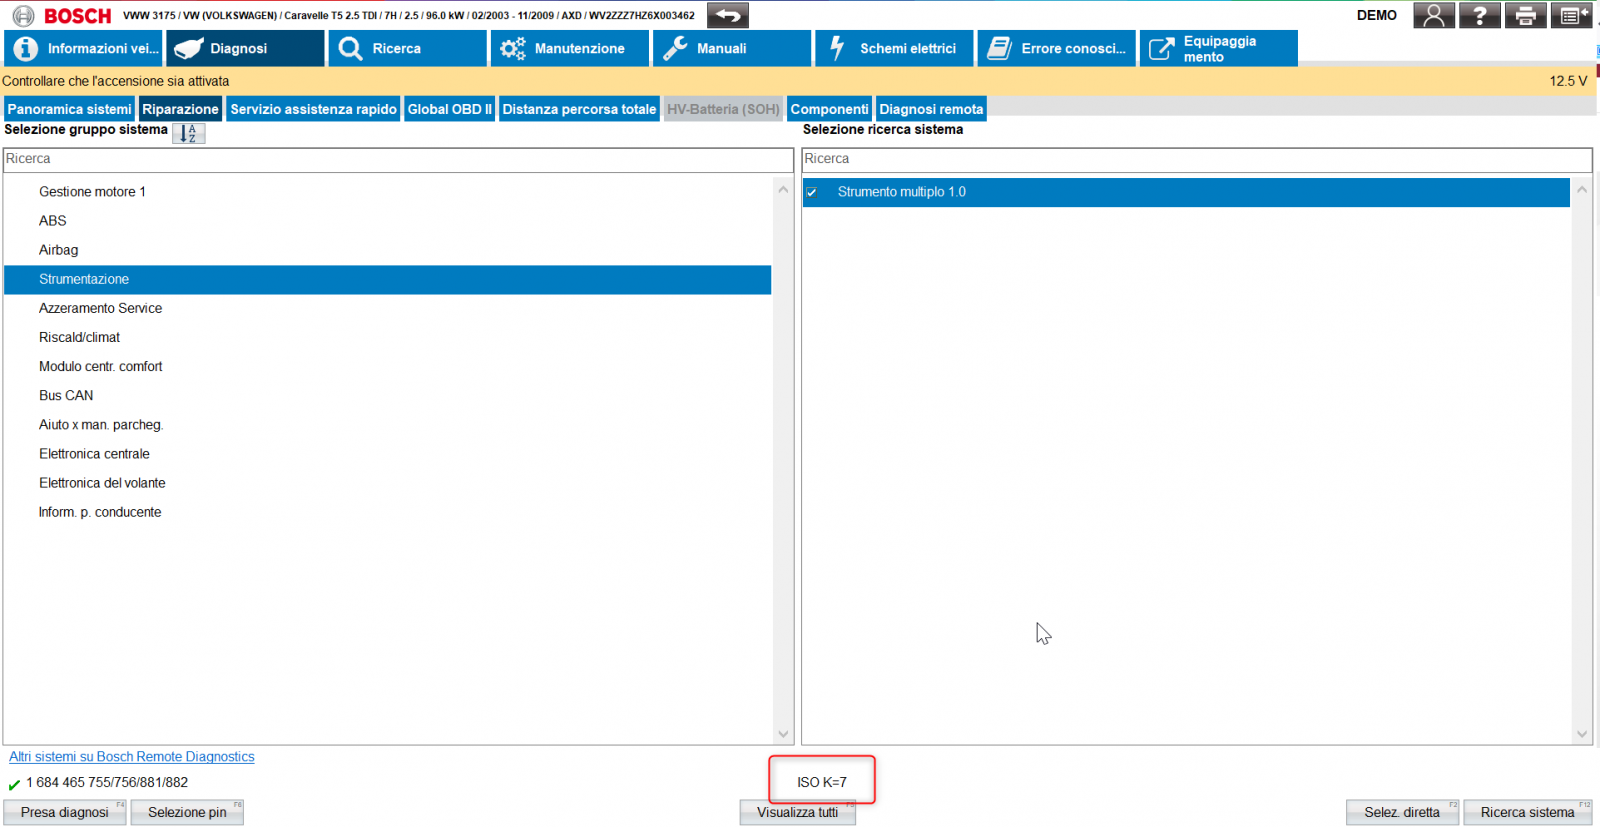Click the Selez. diretta button
The image size is (1600, 827).
[1402, 812]
